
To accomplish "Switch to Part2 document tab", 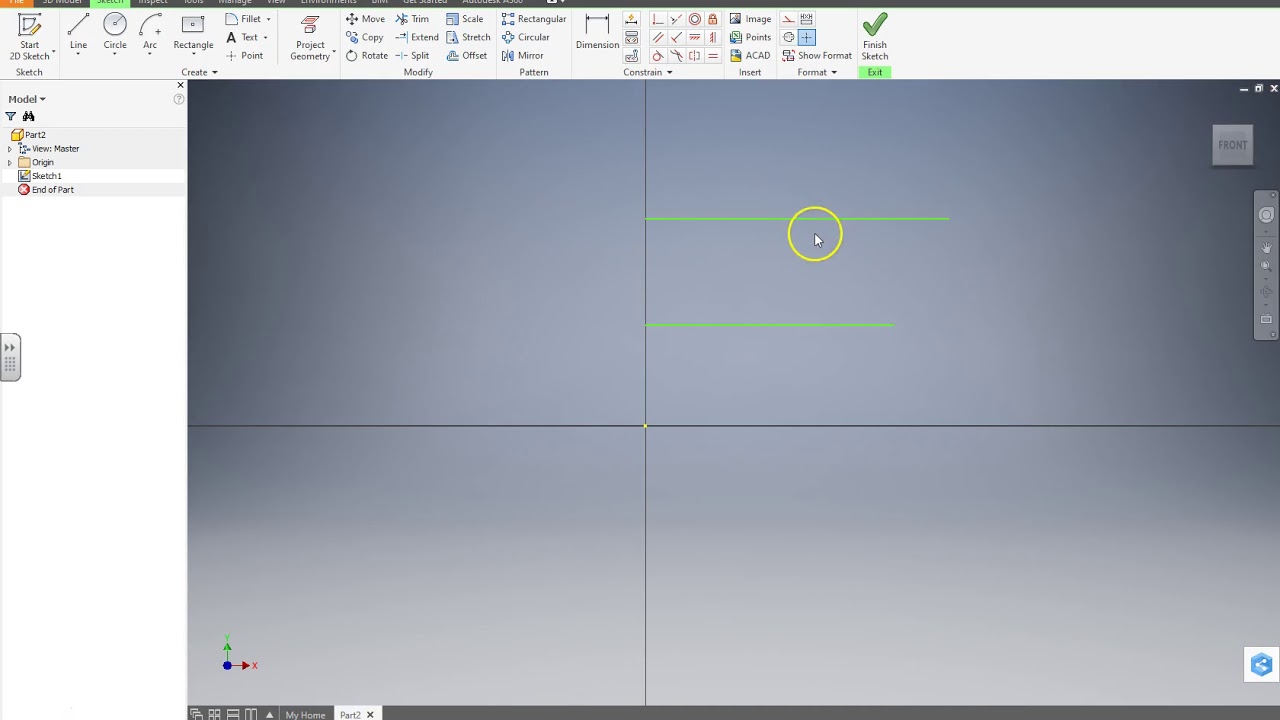I will click(x=349, y=715).
